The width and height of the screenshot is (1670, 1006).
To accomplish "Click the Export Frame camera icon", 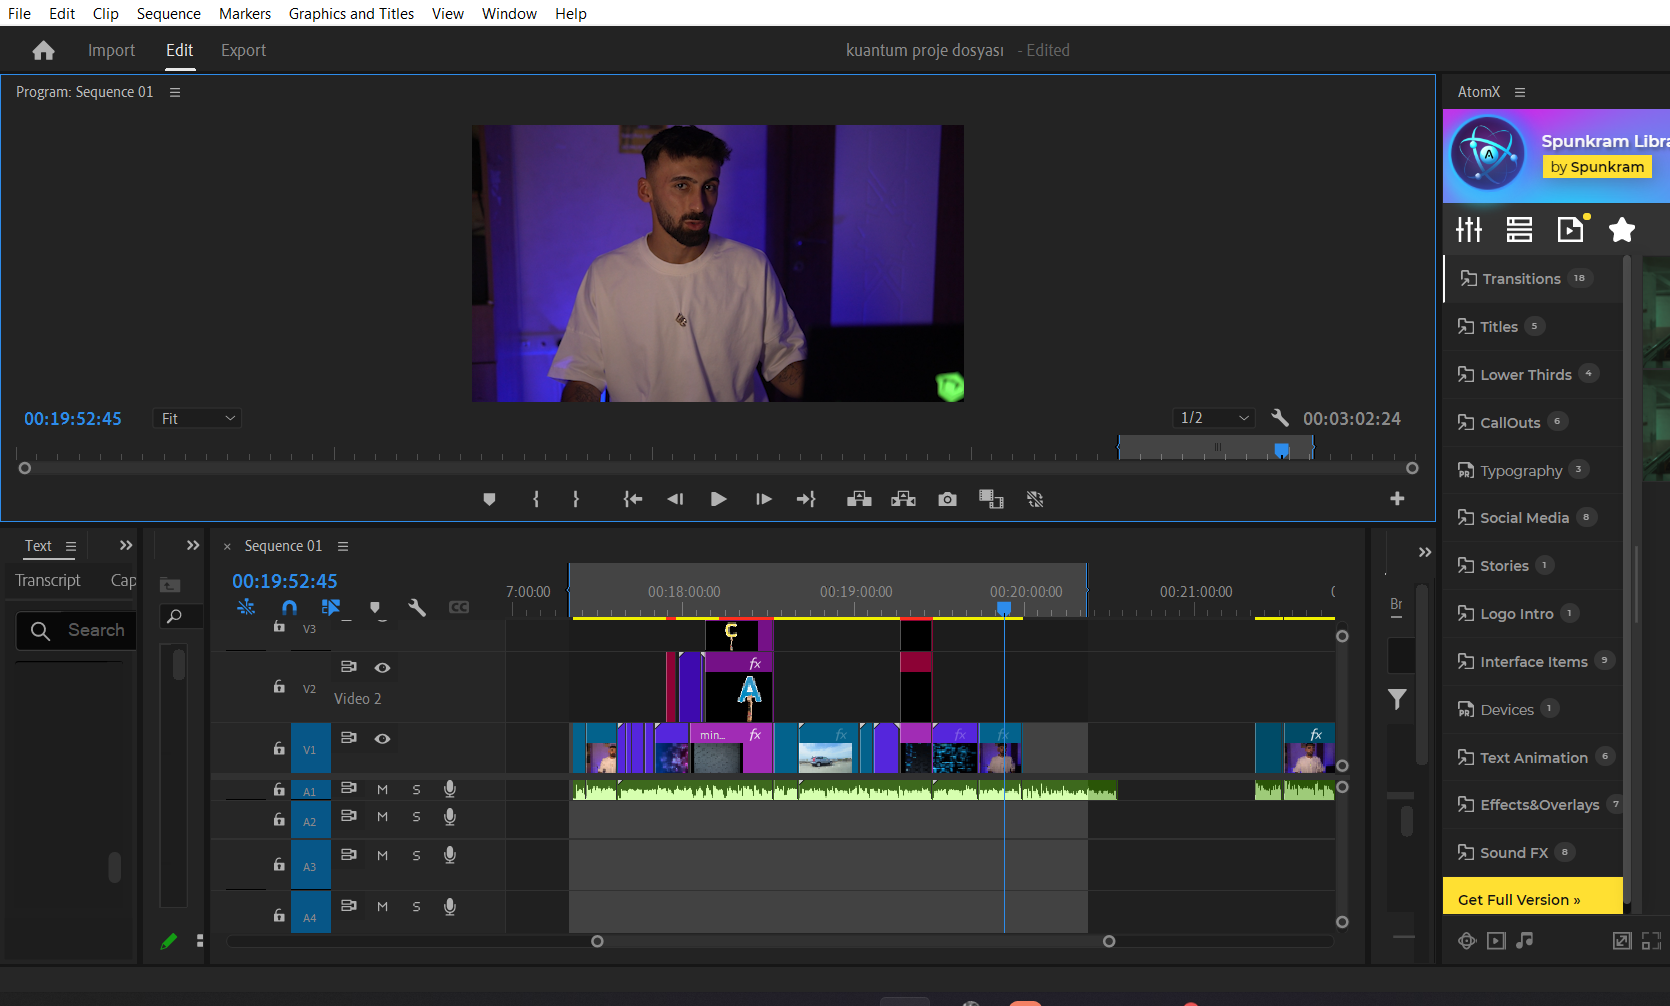I will [x=947, y=499].
